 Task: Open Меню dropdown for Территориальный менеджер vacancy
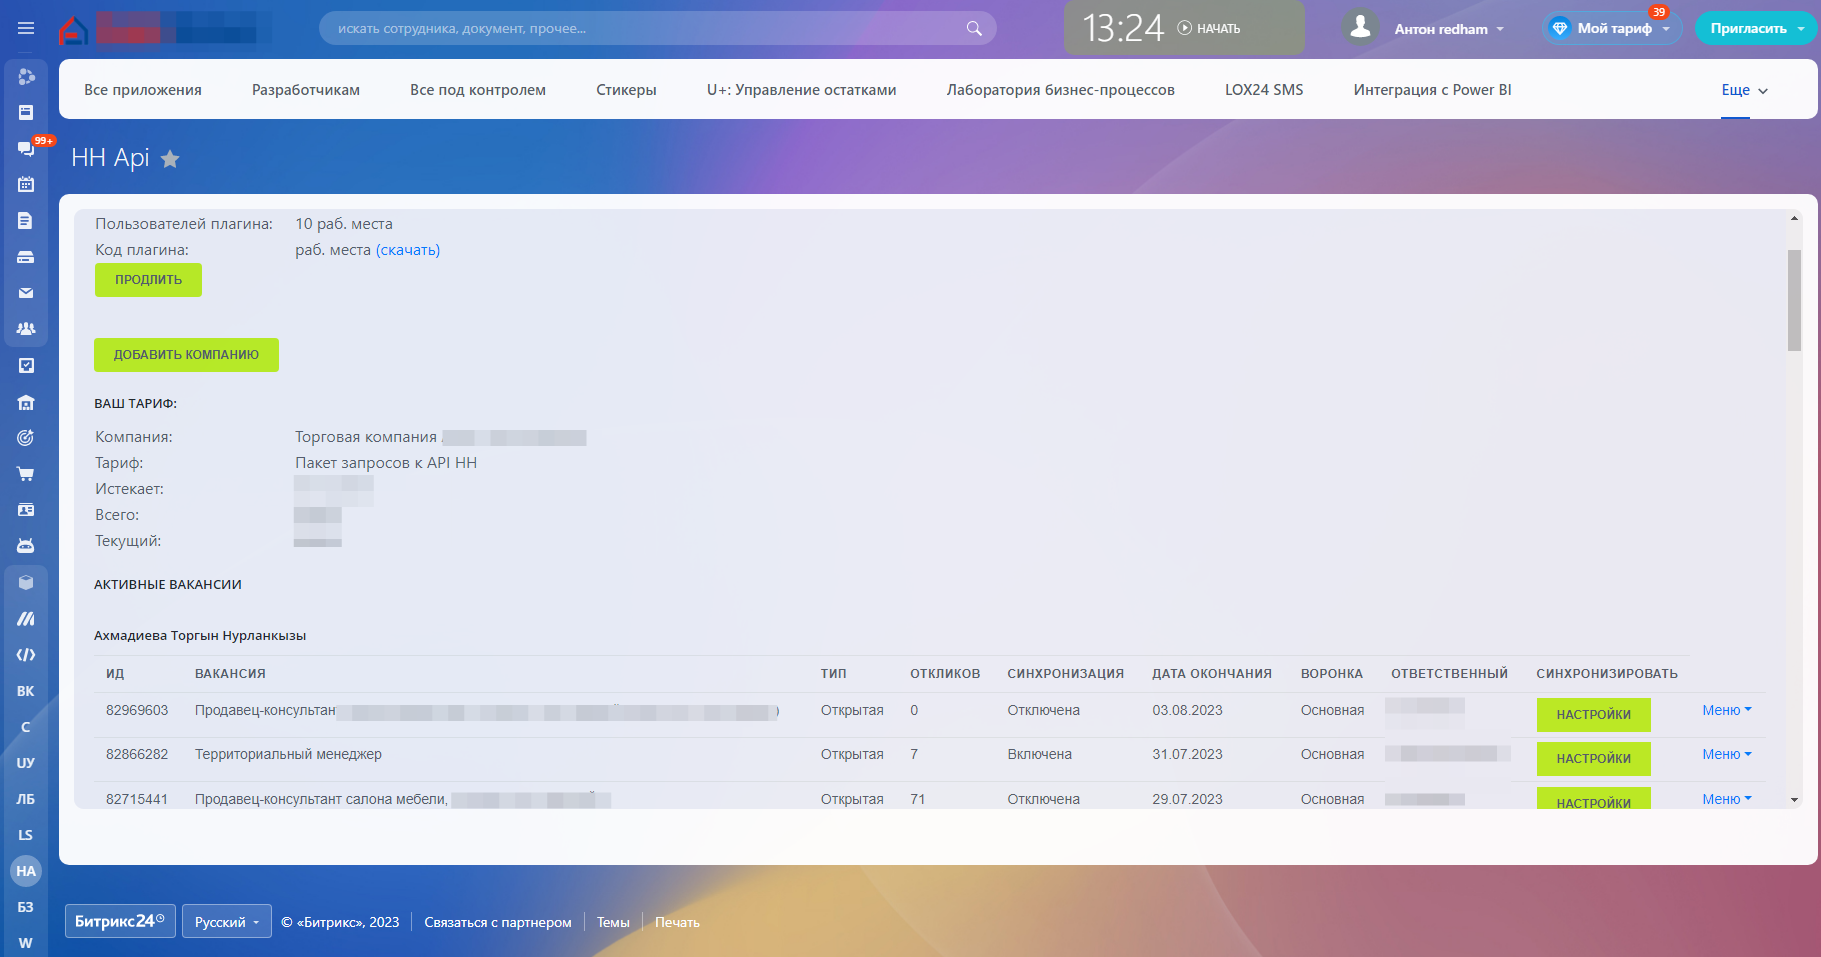pos(1726,755)
